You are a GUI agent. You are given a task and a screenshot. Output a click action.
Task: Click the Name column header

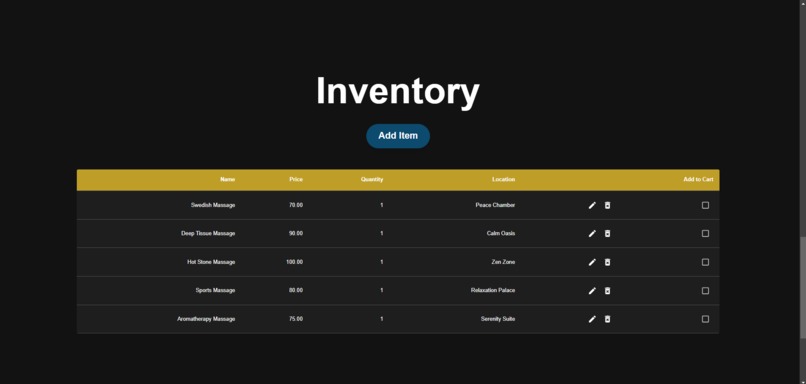tap(227, 179)
